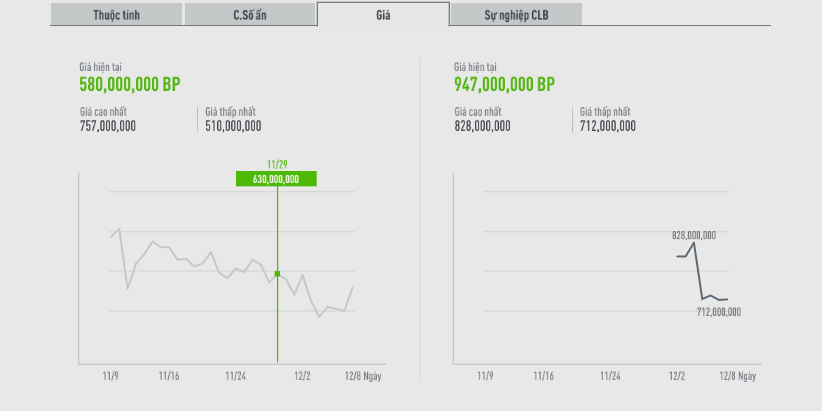The image size is (822, 411).
Task: Click the 12/8 Ngày label on left chart
Action: point(364,376)
